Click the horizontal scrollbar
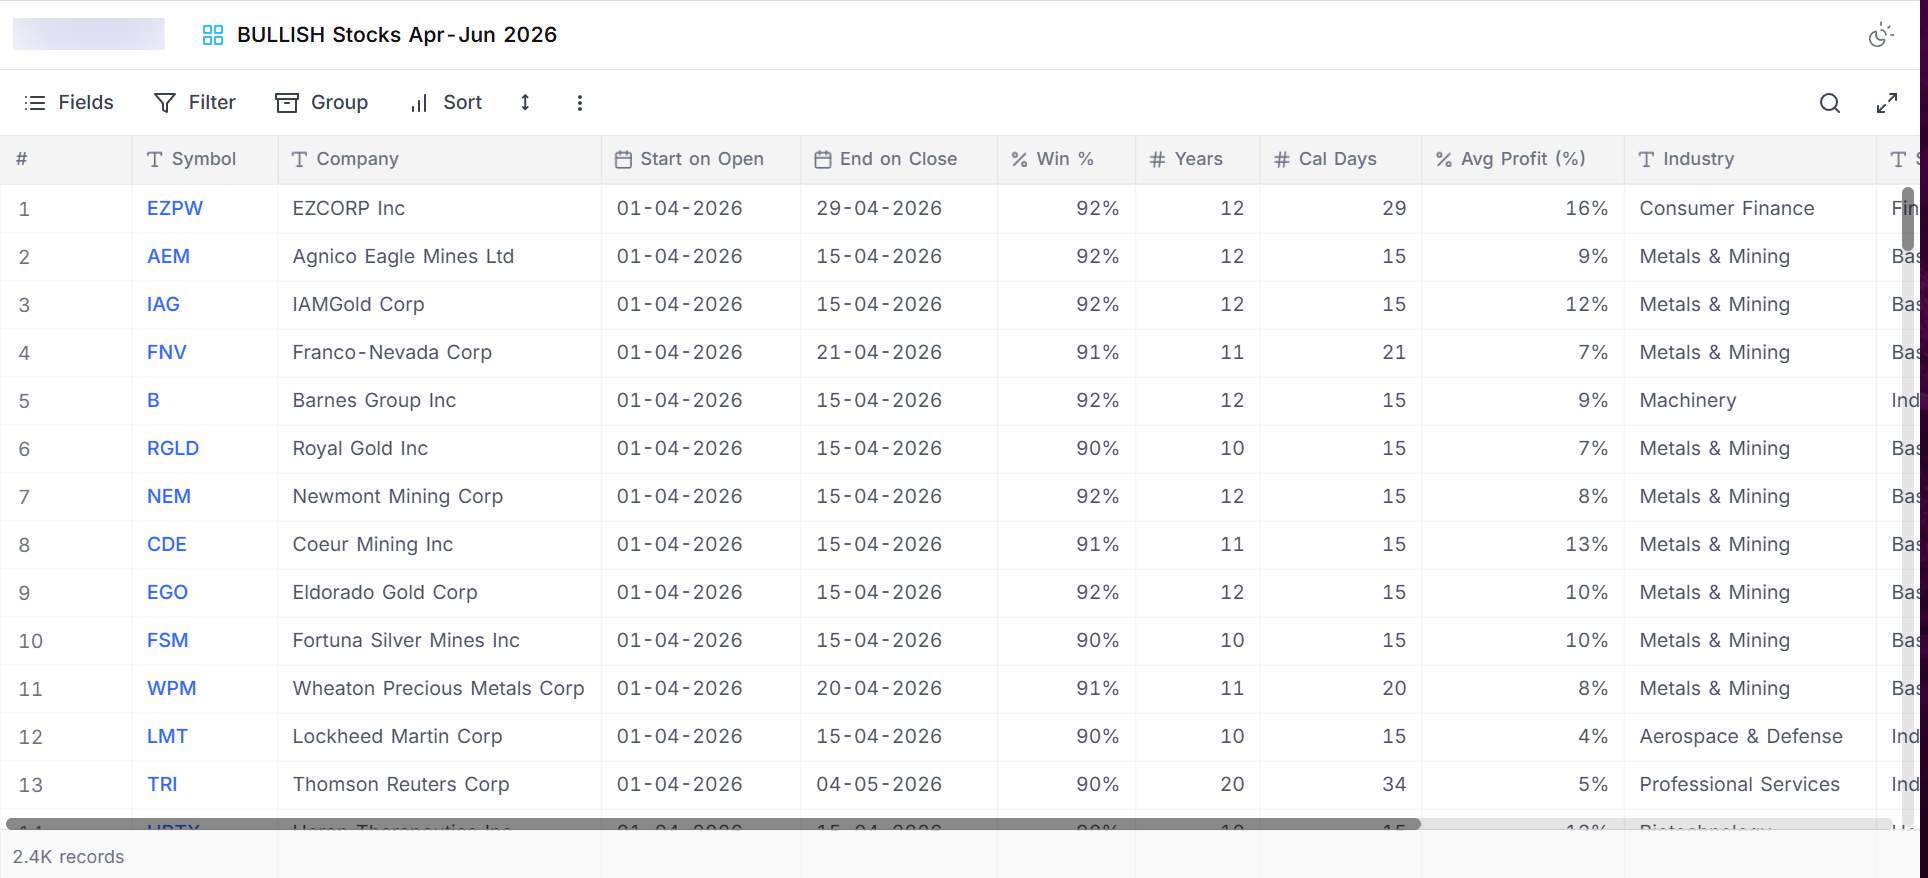Screen dimensions: 1928x878 [713, 824]
